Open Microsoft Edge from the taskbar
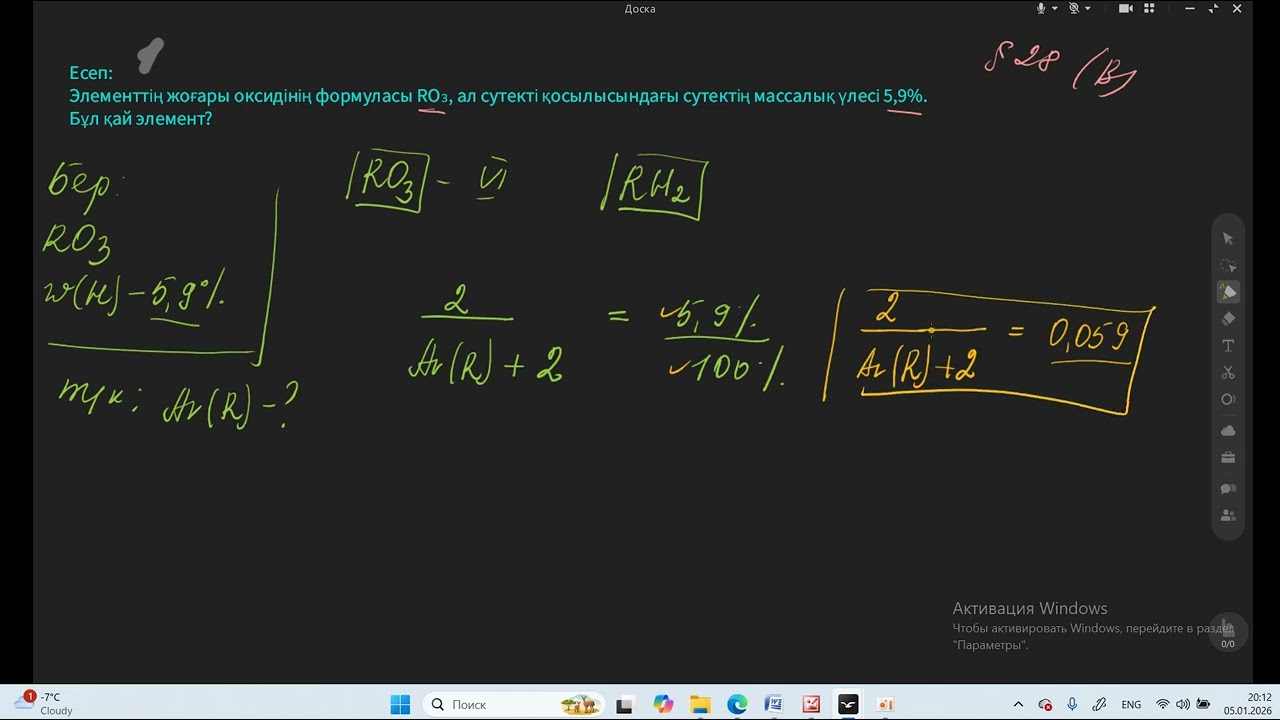This screenshot has width=1280, height=720. pos(737,704)
